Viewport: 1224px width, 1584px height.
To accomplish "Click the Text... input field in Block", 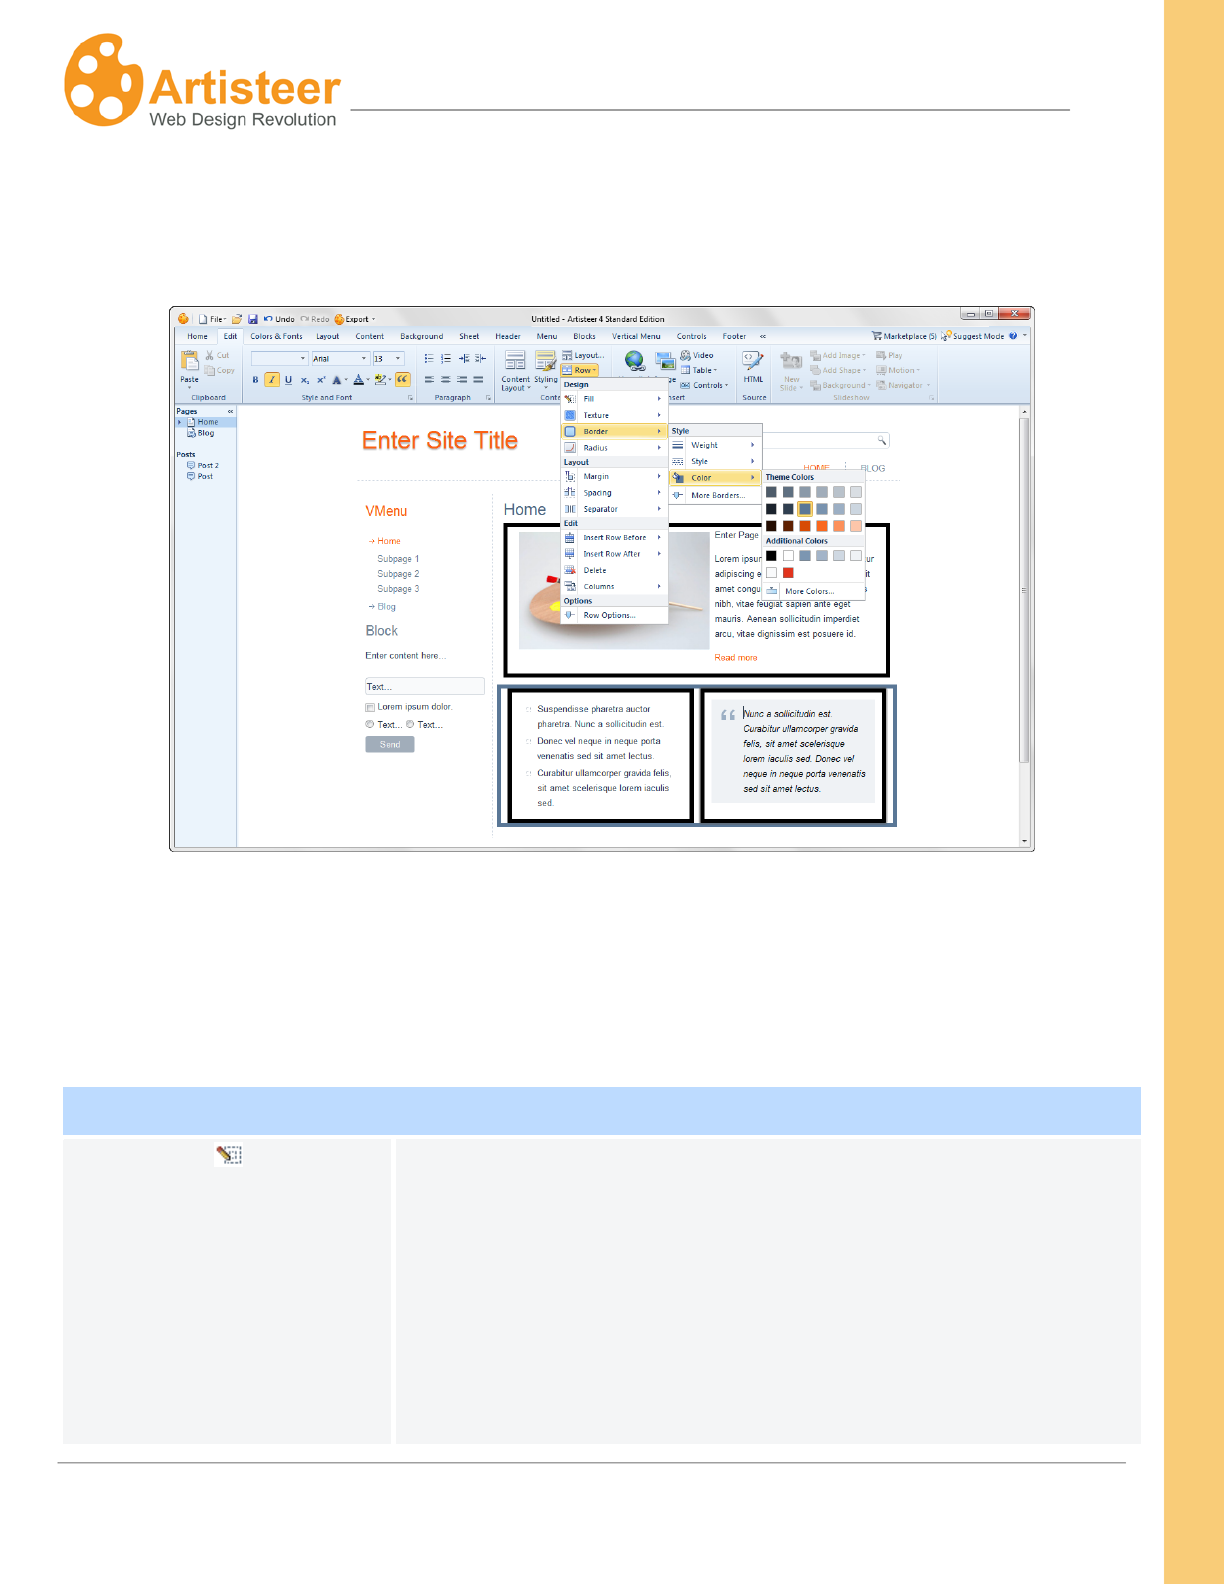I will (425, 686).
